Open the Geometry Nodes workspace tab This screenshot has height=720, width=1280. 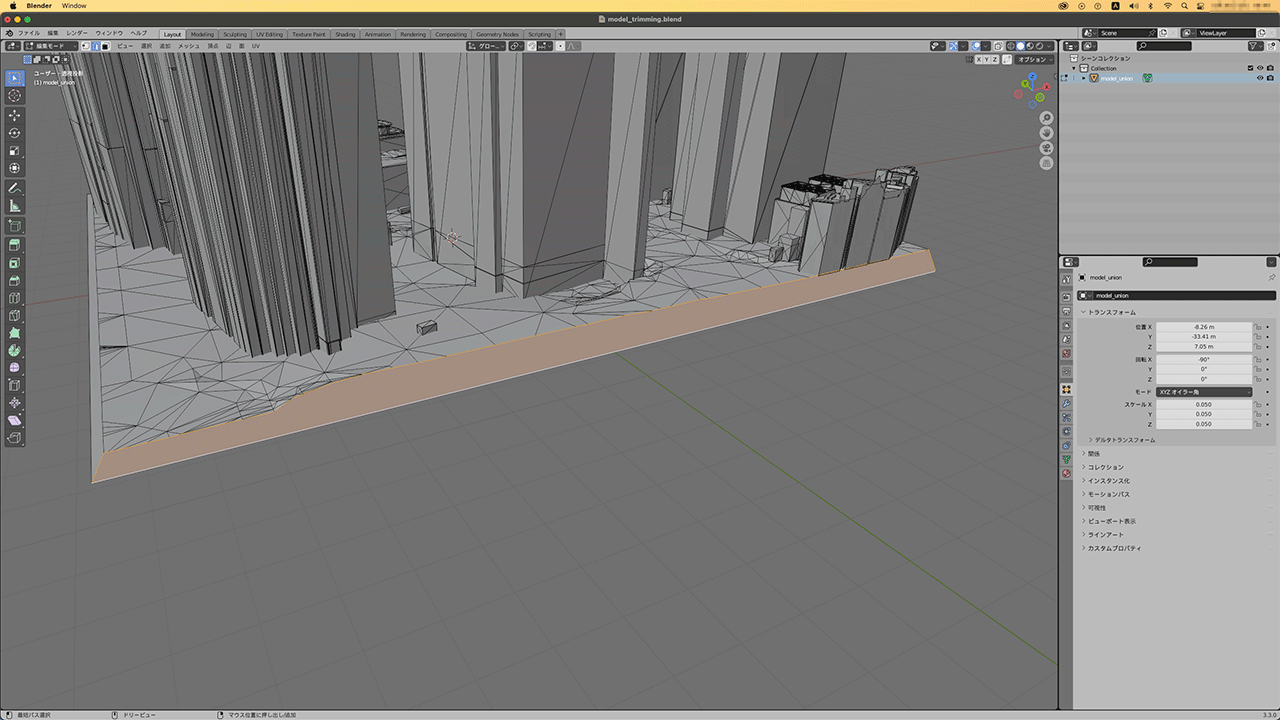497,34
